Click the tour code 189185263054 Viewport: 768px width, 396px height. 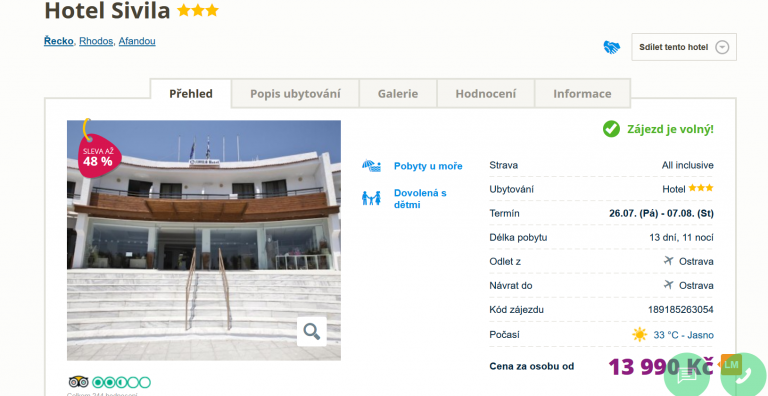(x=681, y=310)
